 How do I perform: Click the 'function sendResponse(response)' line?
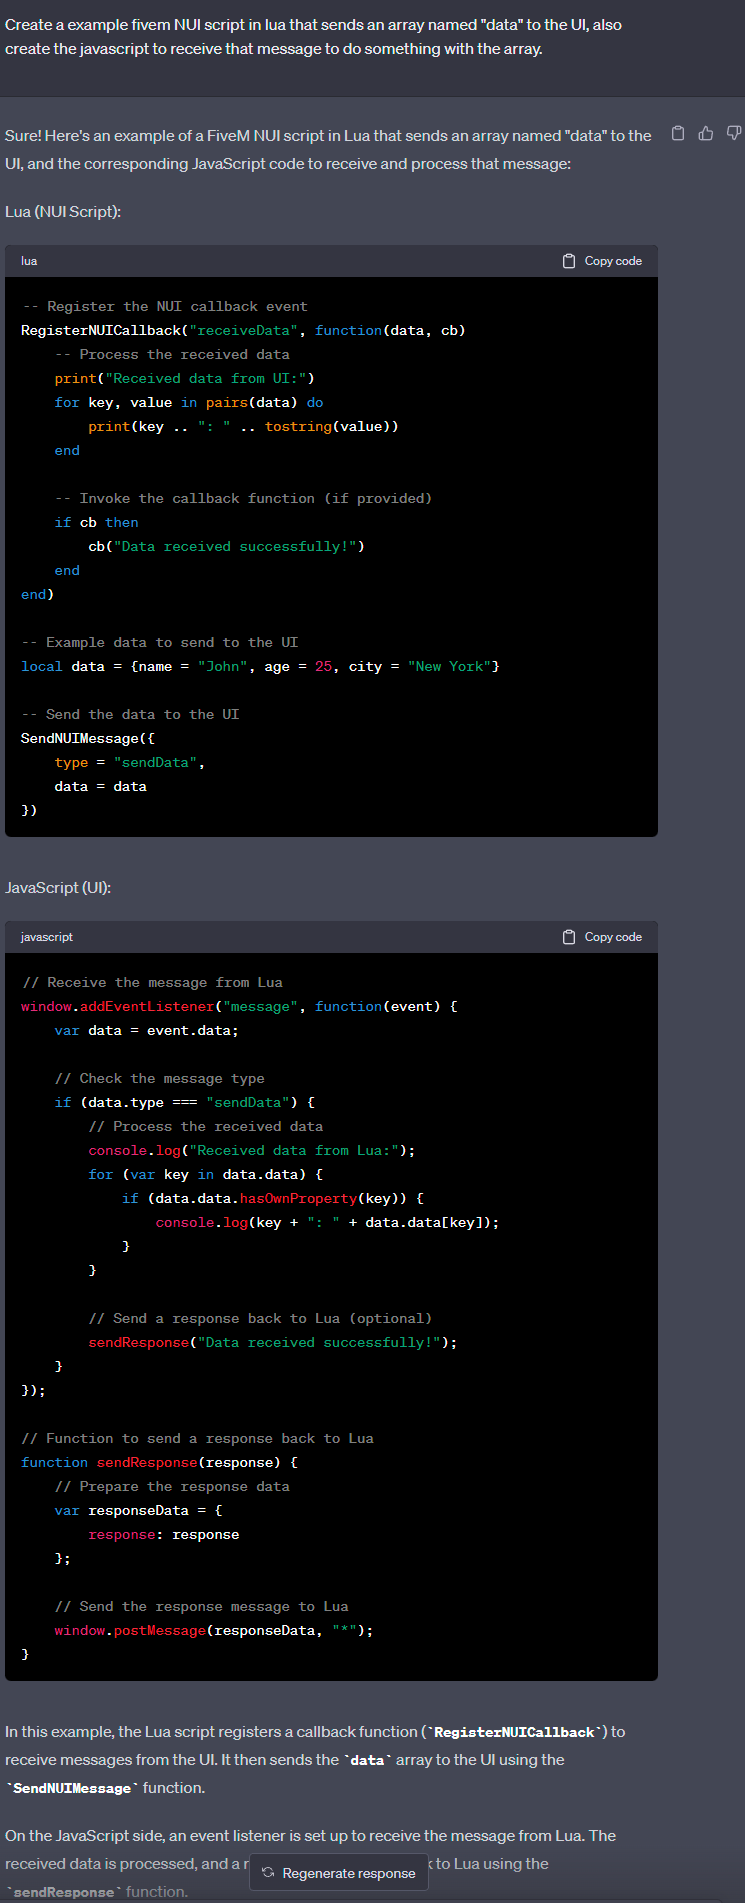point(160,1462)
